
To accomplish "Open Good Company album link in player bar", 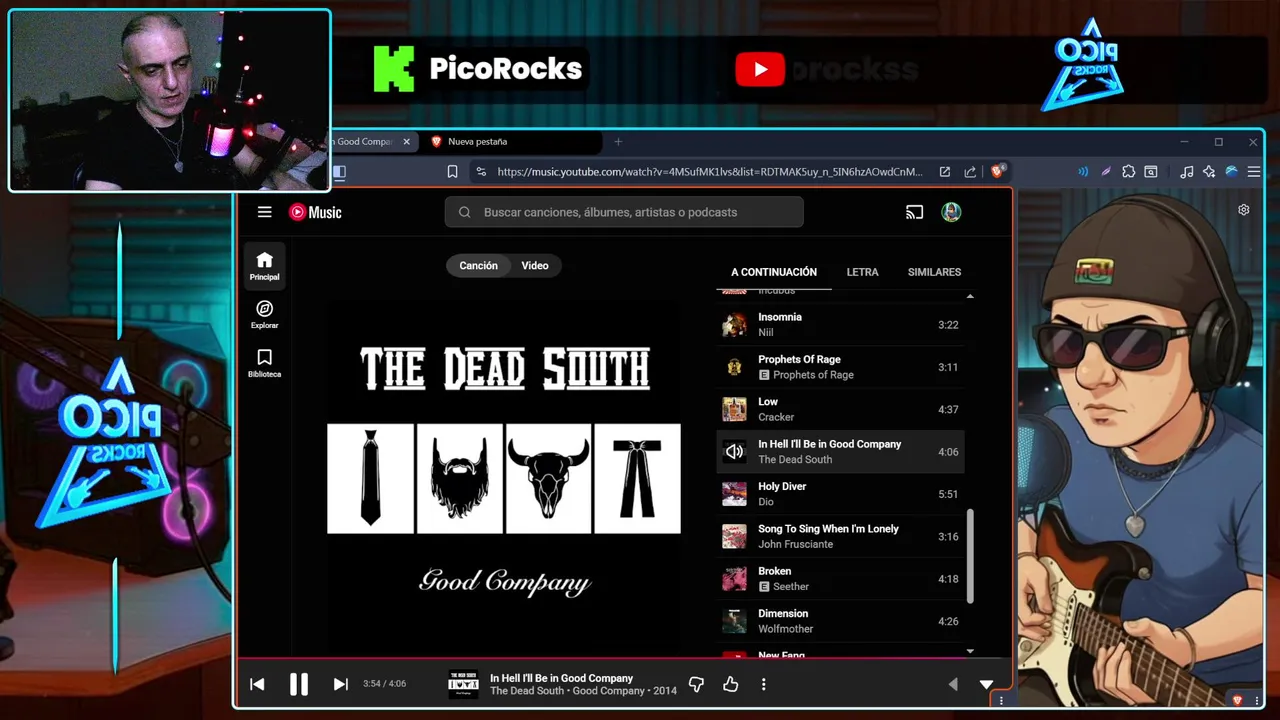I will (x=609, y=691).
